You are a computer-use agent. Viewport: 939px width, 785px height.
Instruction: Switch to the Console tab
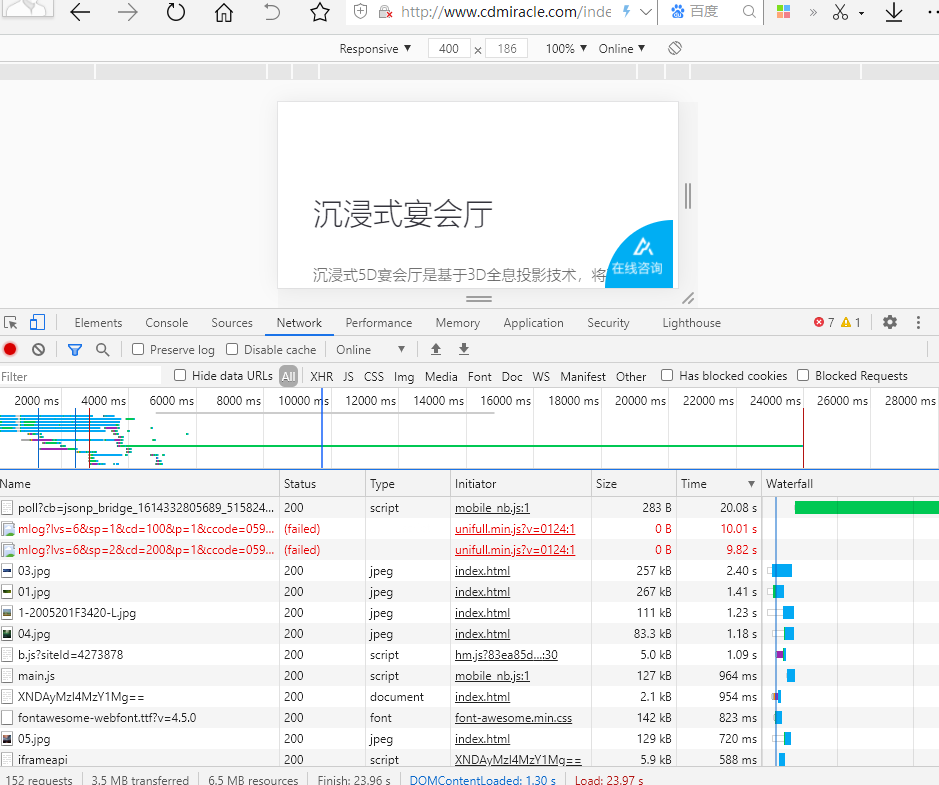coord(166,323)
